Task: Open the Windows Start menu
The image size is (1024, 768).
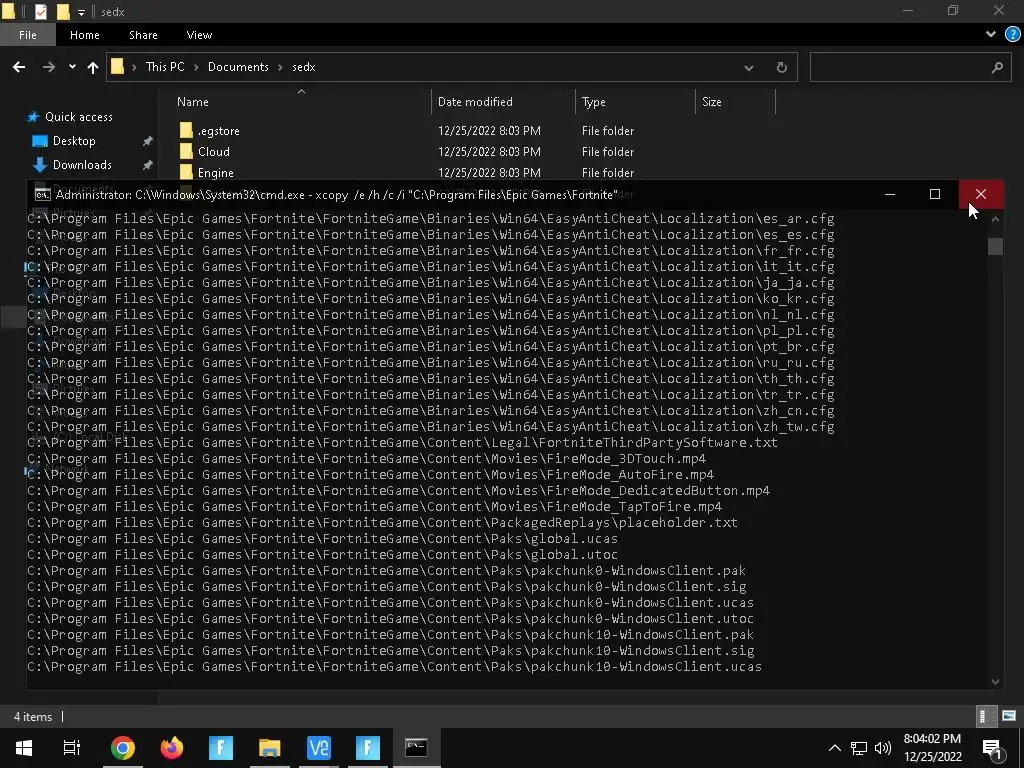Action: (24, 748)
